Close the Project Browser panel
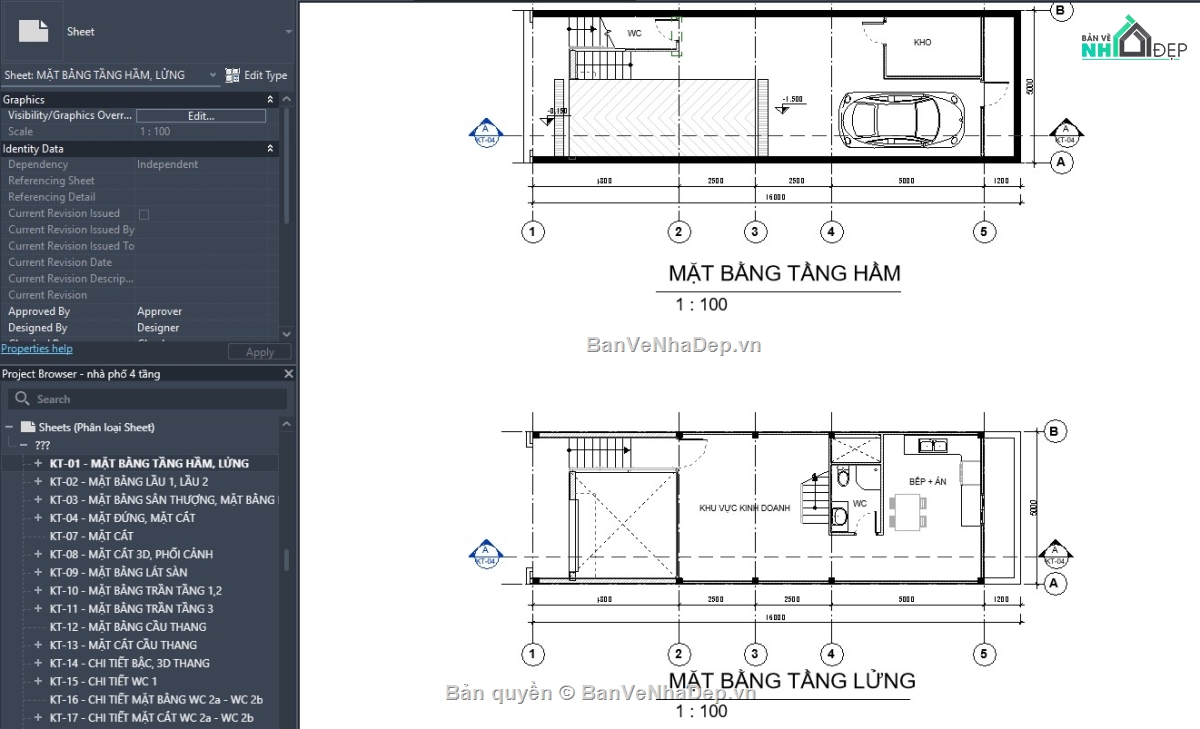Viewport: 1200px width, 729px height. [x=289, y=374]
